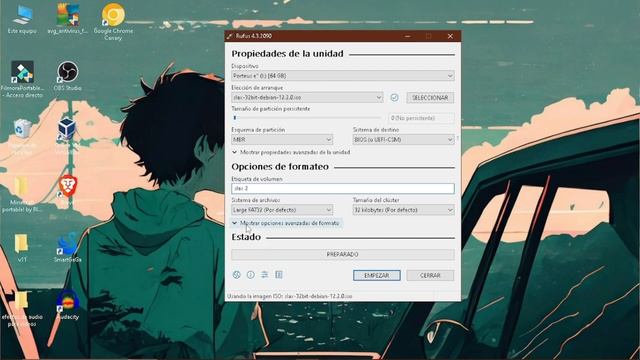Open Sistema de archivos FAT32 dropdown
The image size is (640, 360).
(x=282, y=210)
